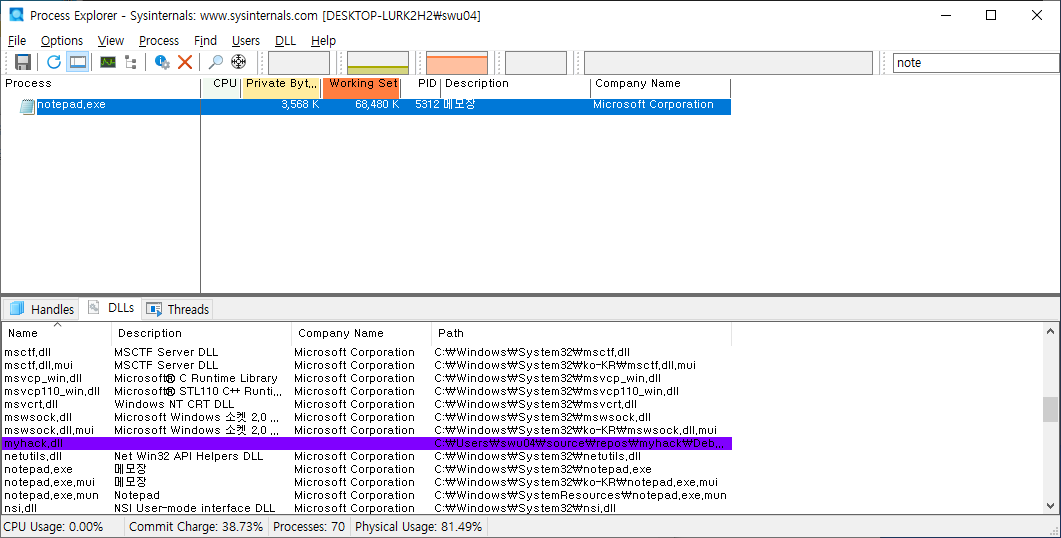
Task: Select the msctf.dll.mui row
Action: 366,365
